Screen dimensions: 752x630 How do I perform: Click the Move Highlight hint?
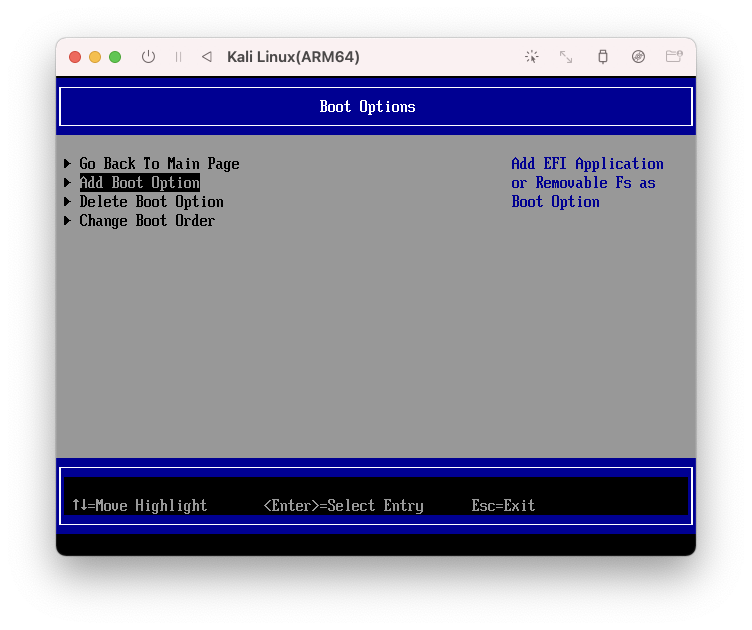[140, 505]
